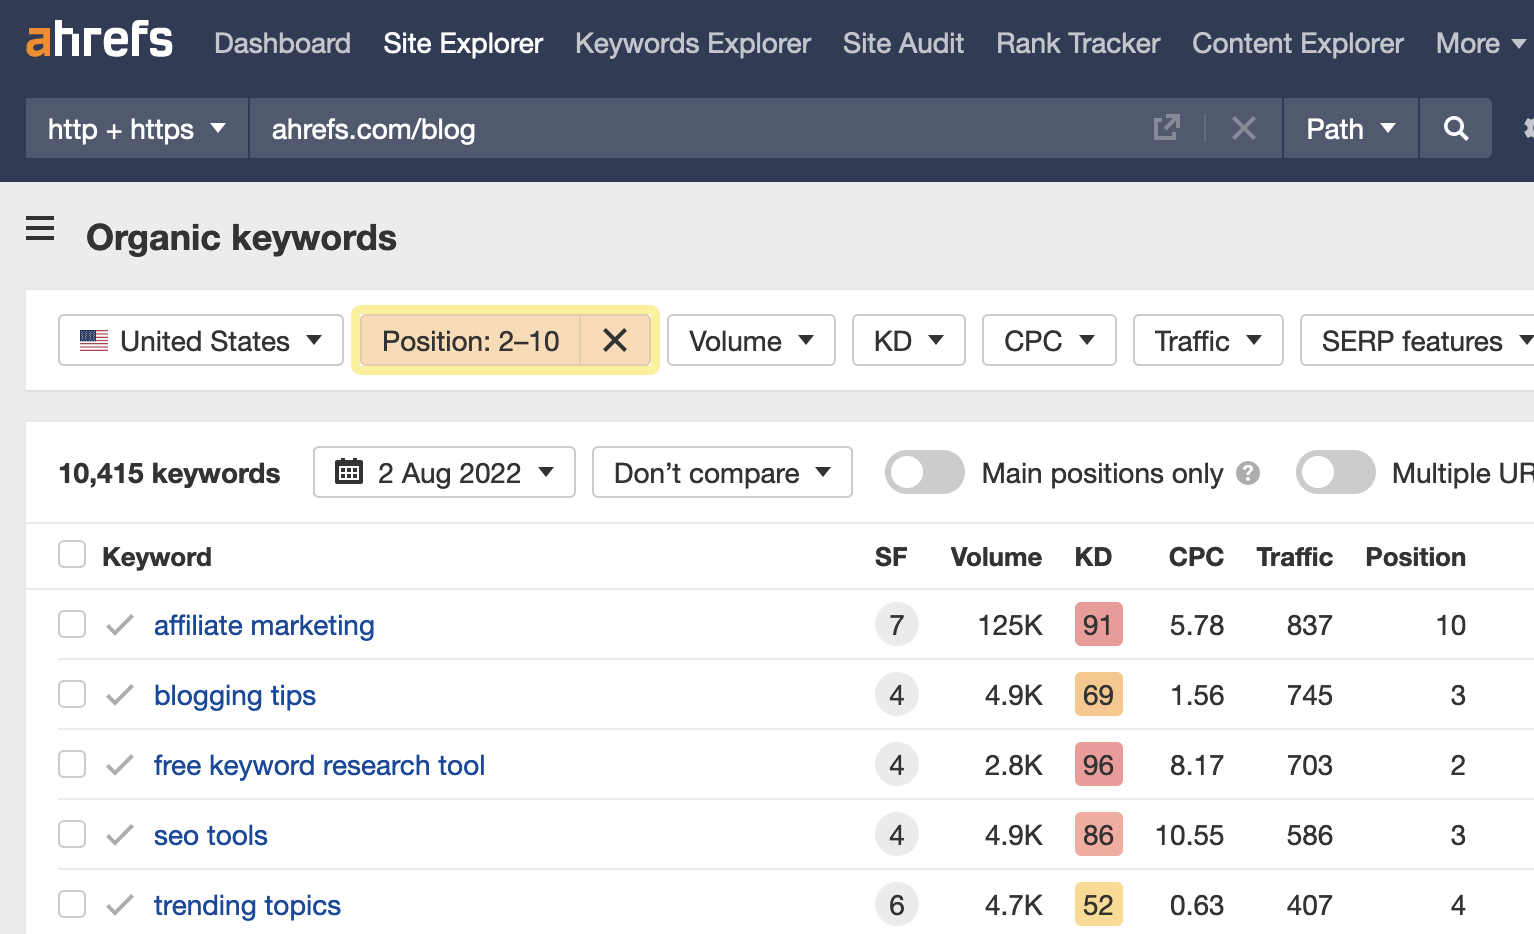Remove the Position 2–10 filter via its X
The width and height of the screenshot is (1534, 934).
coord(614,341)
